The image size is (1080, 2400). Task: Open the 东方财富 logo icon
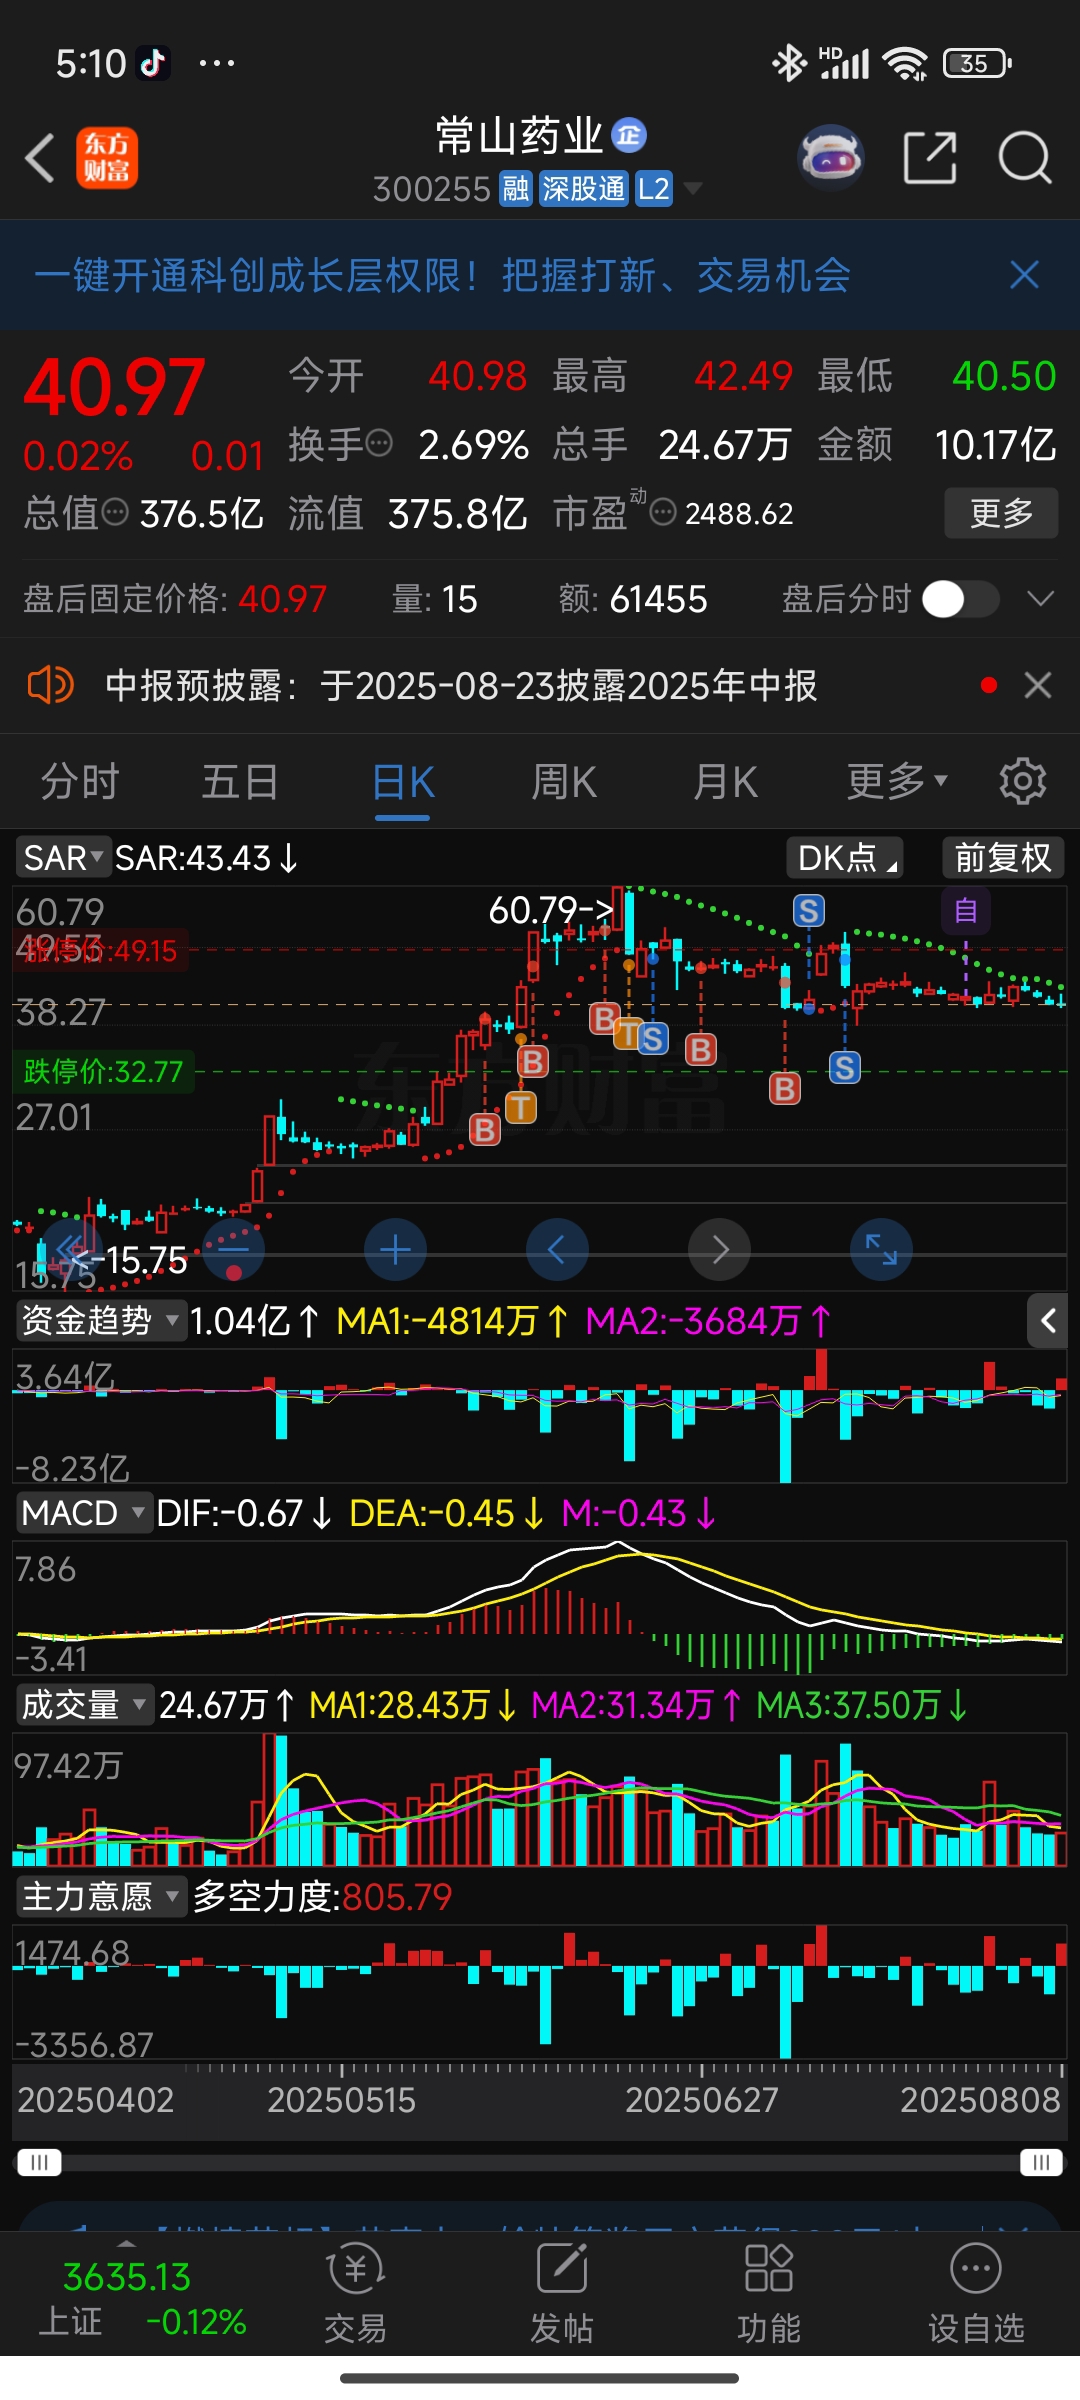(x=107, y=158)
